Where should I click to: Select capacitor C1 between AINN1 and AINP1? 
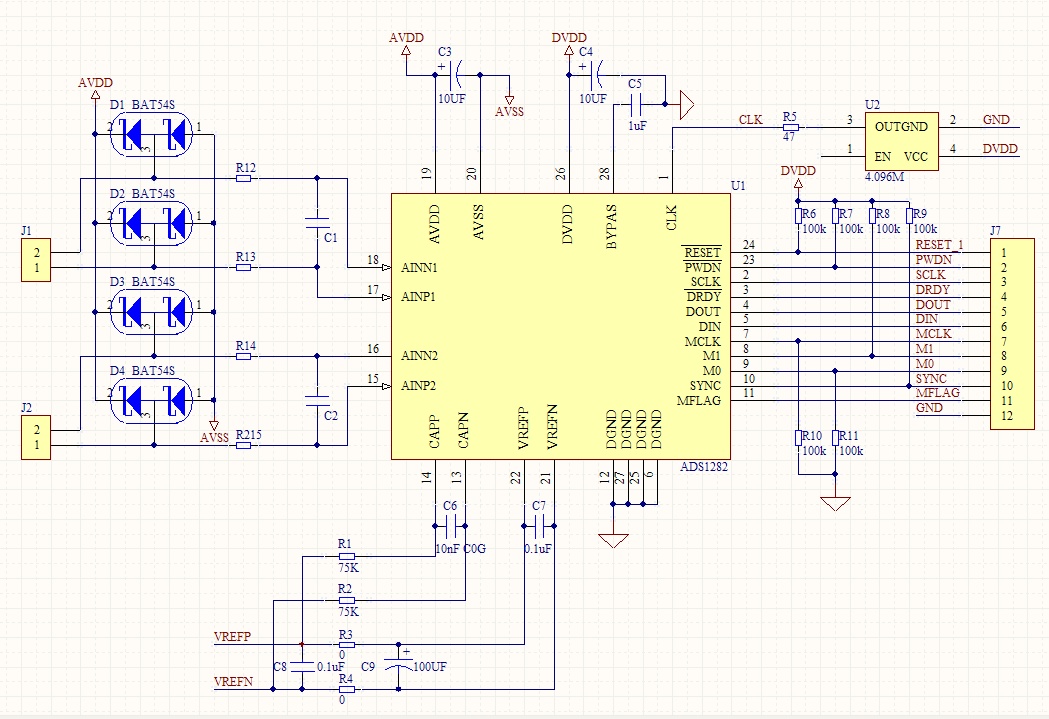pyautogui.click(x=317, y=223)
